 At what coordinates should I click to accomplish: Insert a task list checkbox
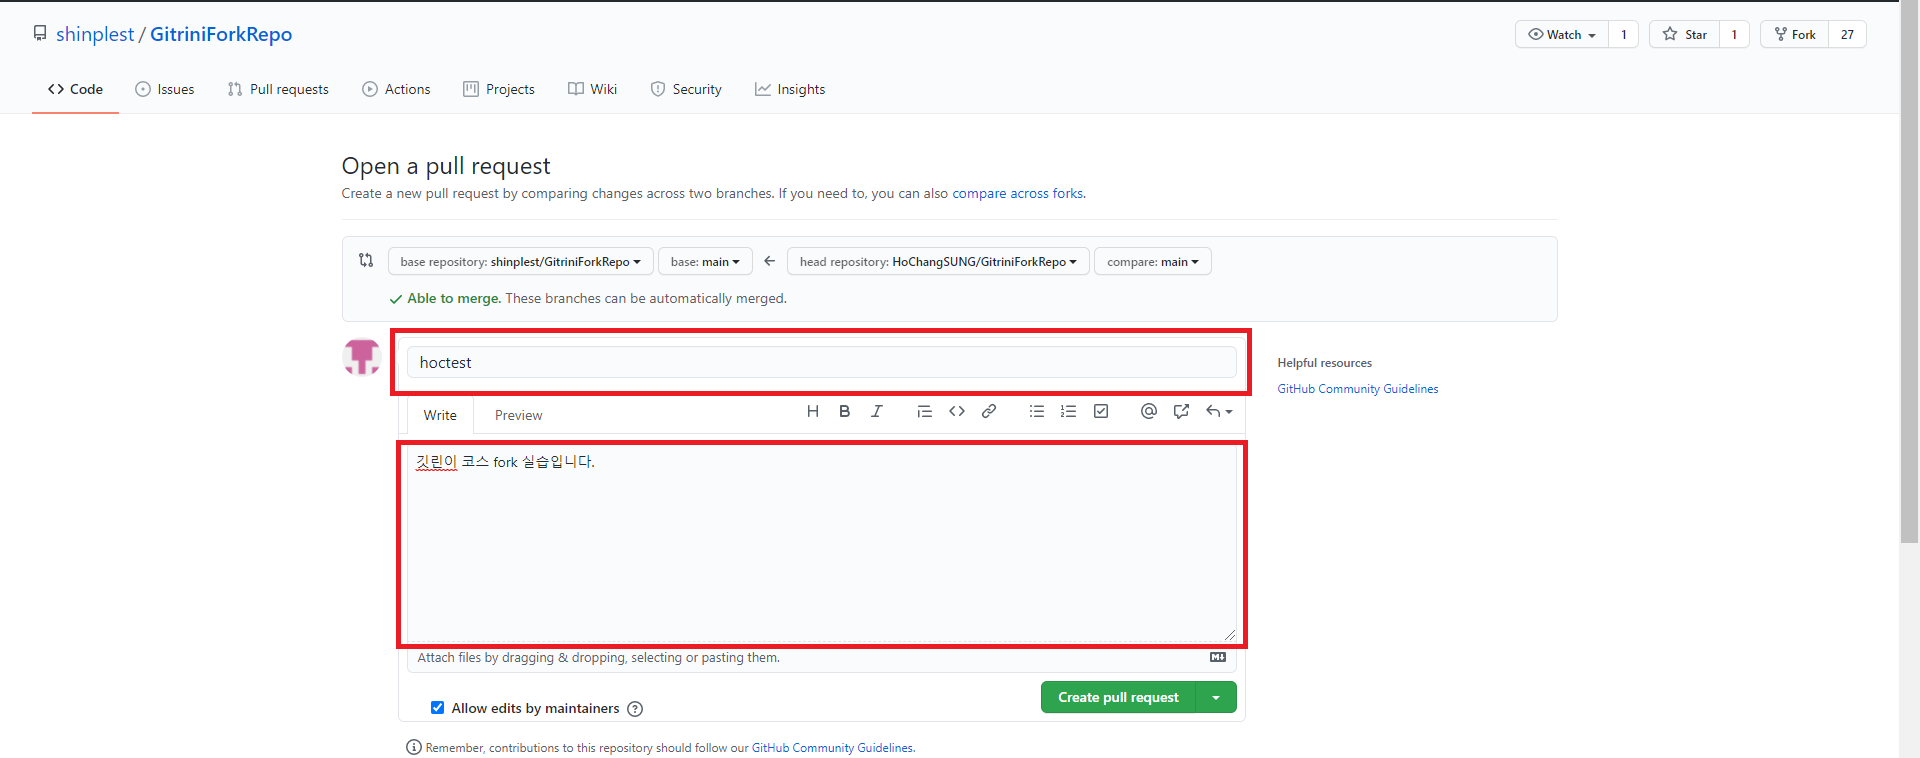[x=1101, y=411]
